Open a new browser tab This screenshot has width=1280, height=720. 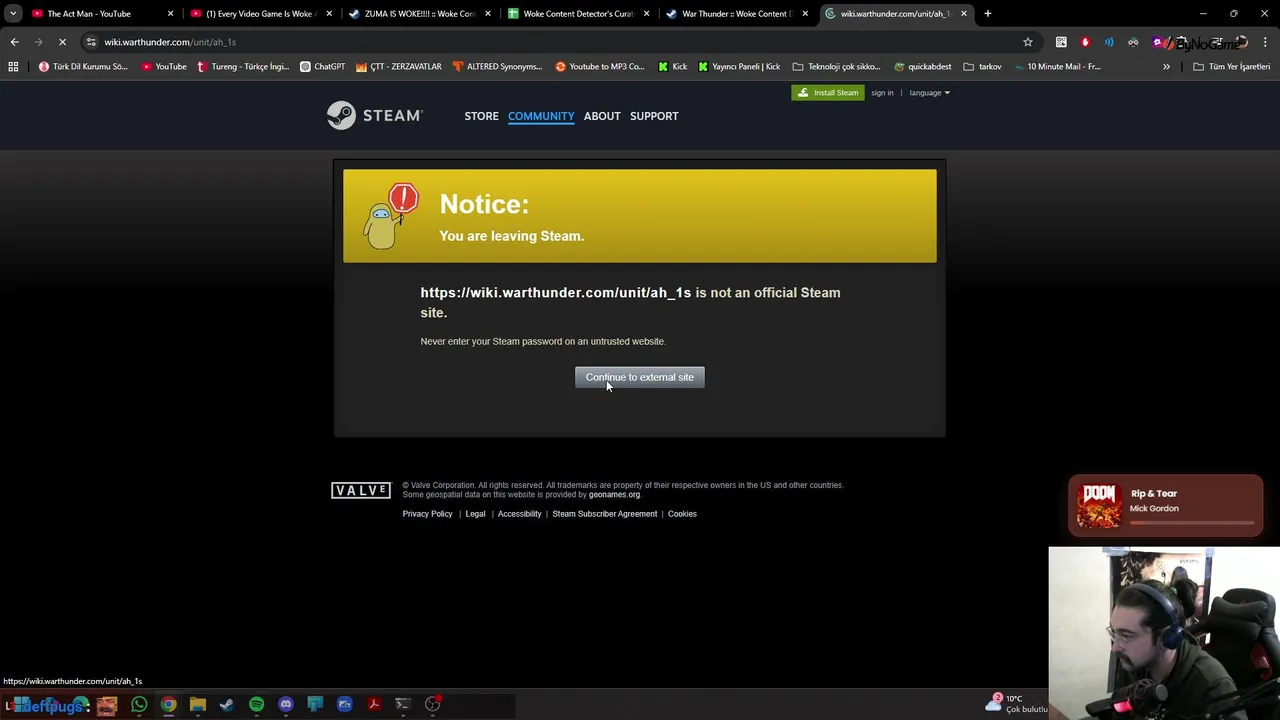[x=987, y=14]
